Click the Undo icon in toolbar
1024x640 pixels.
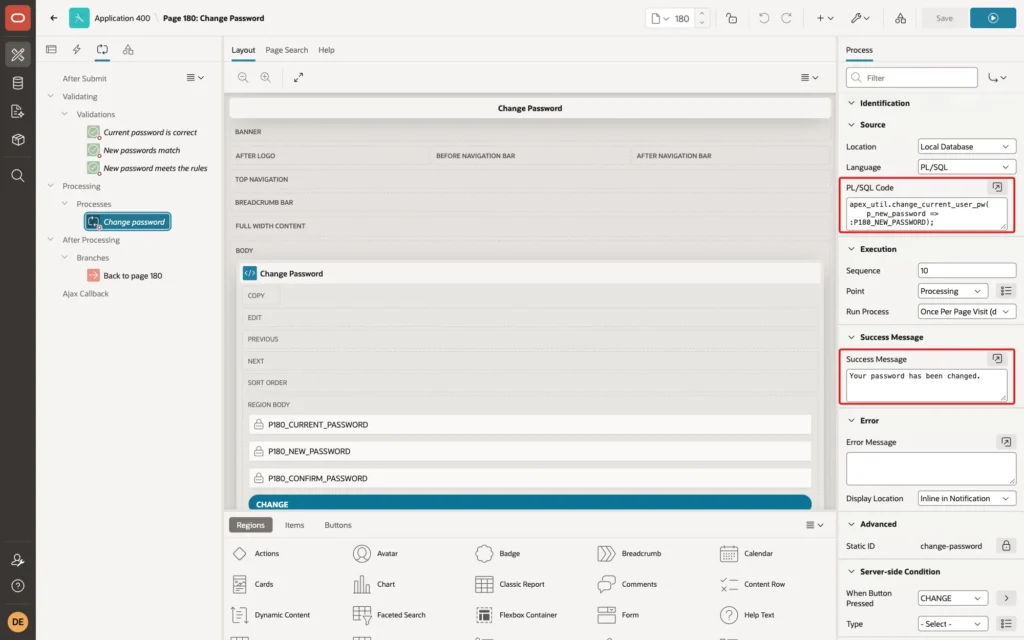tap(763, 18)
